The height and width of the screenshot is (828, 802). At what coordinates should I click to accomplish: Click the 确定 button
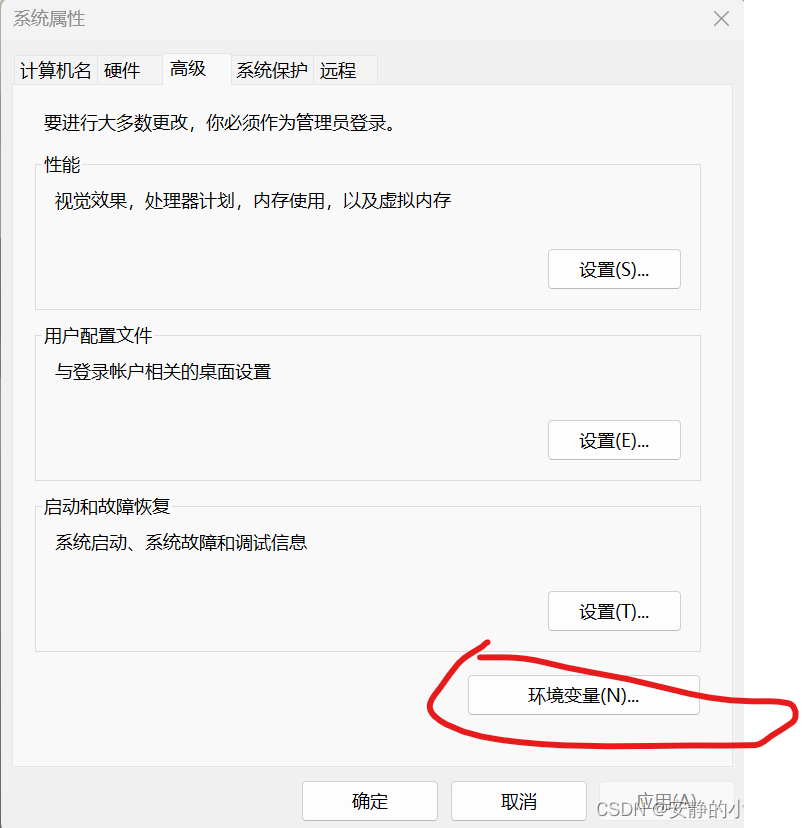tap(369, 800)
